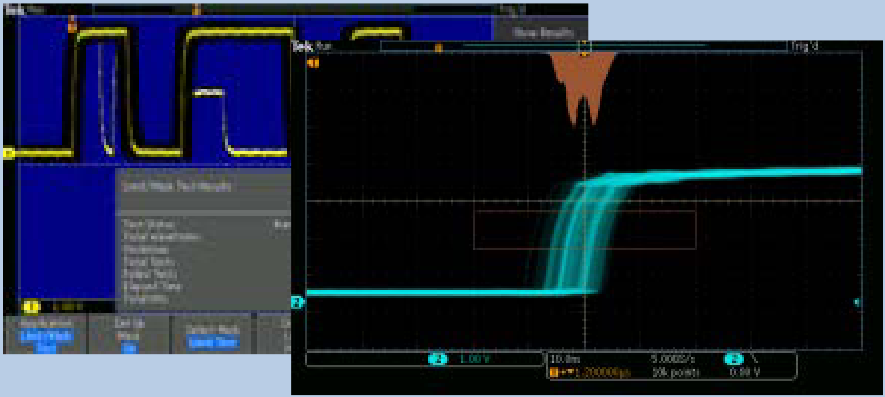Click the 20k points record length readout
Viewport: 885px width, 397px height.
676,373
